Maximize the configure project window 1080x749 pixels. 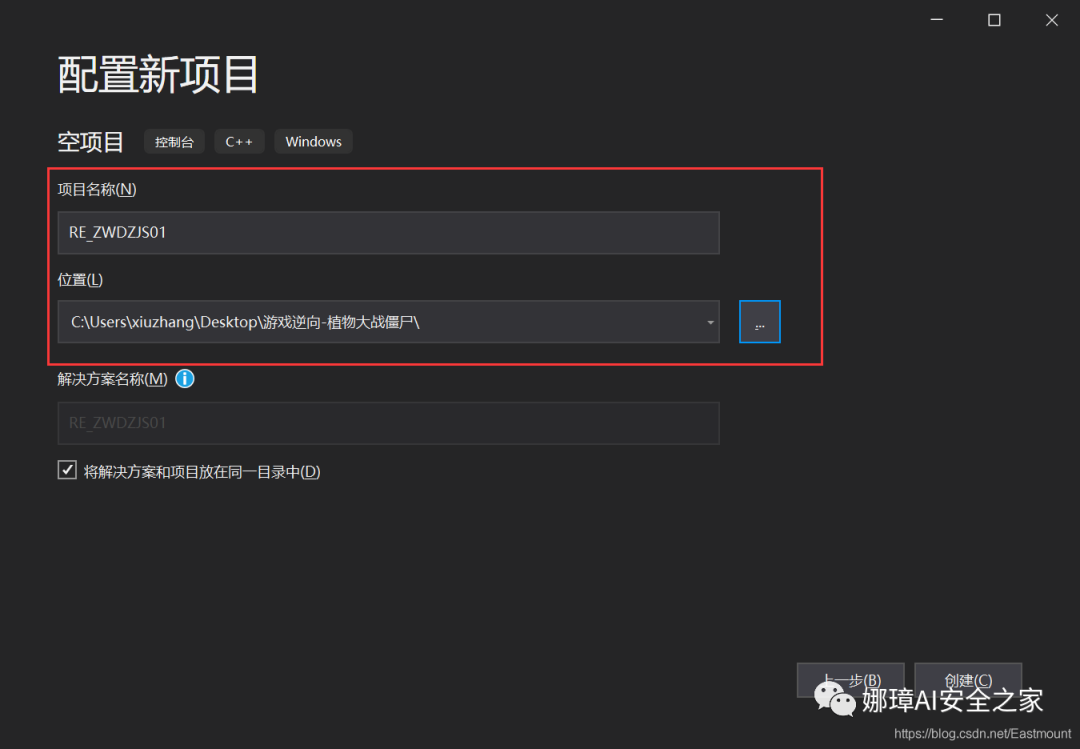coord(994,20)
